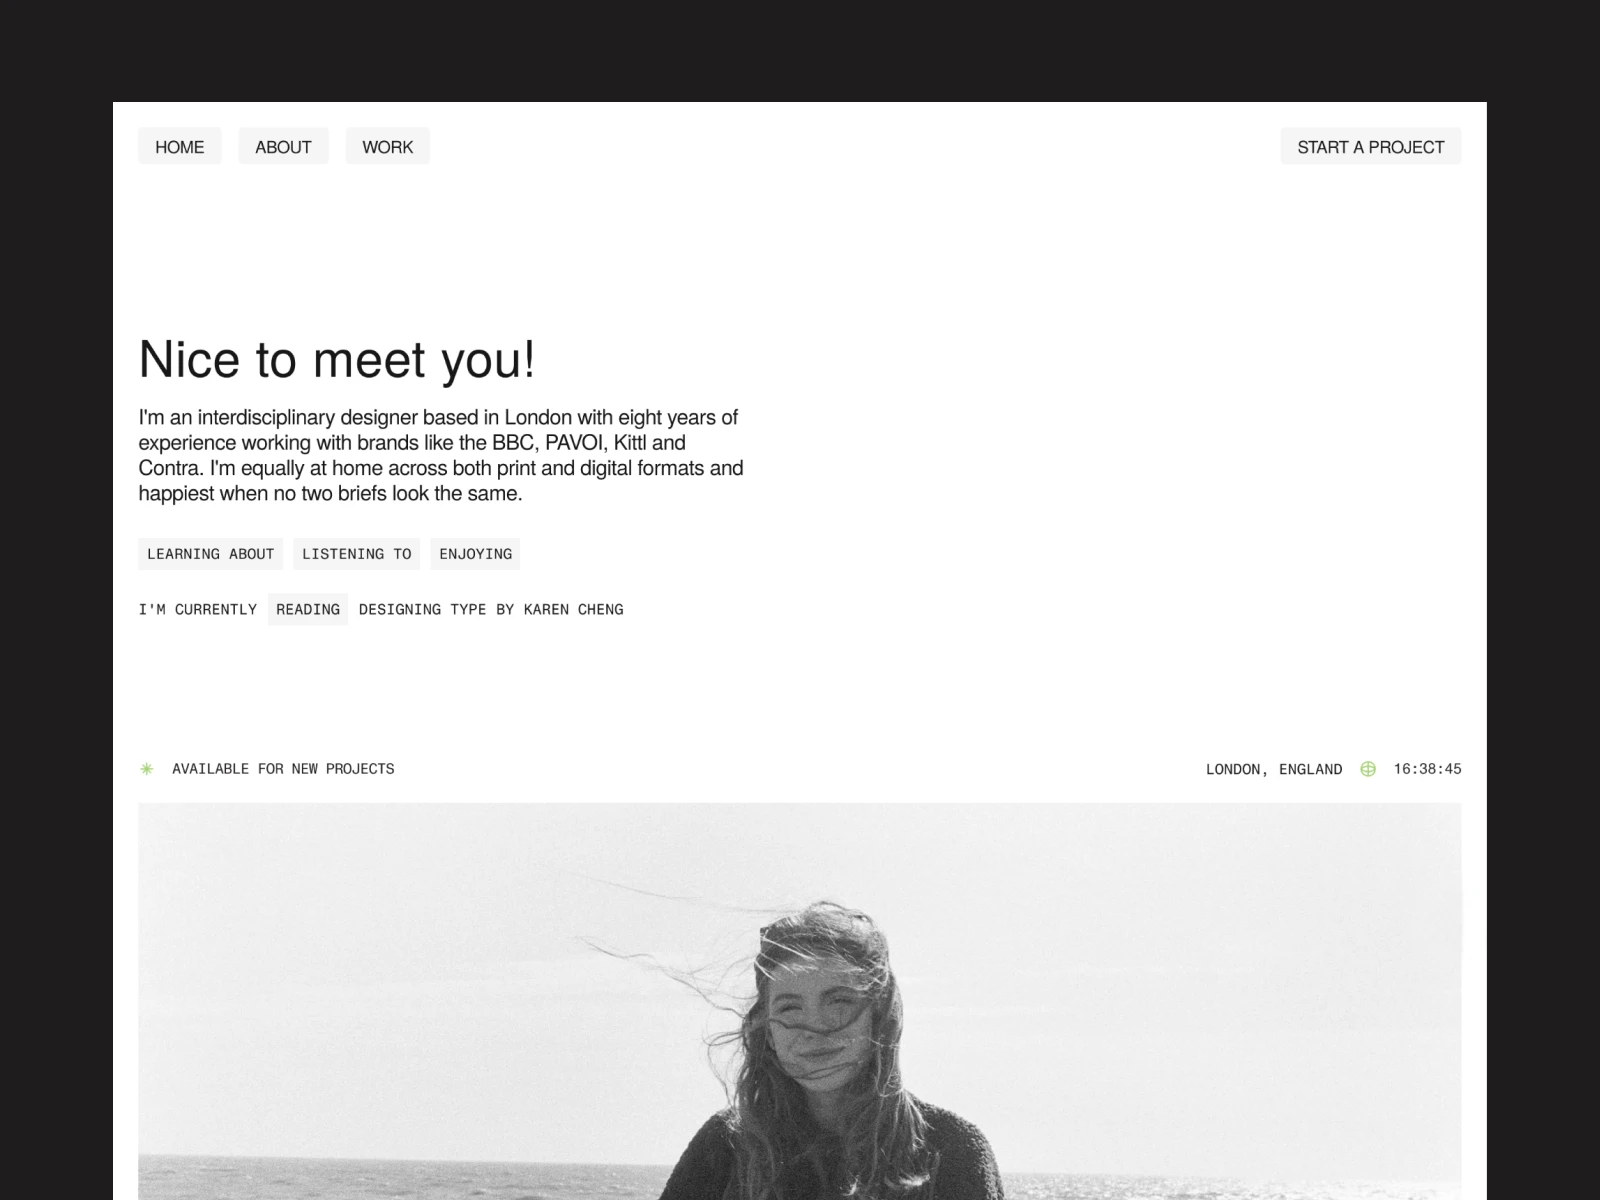Select the LEARNING ABOUT tag

tap(211, 554)
